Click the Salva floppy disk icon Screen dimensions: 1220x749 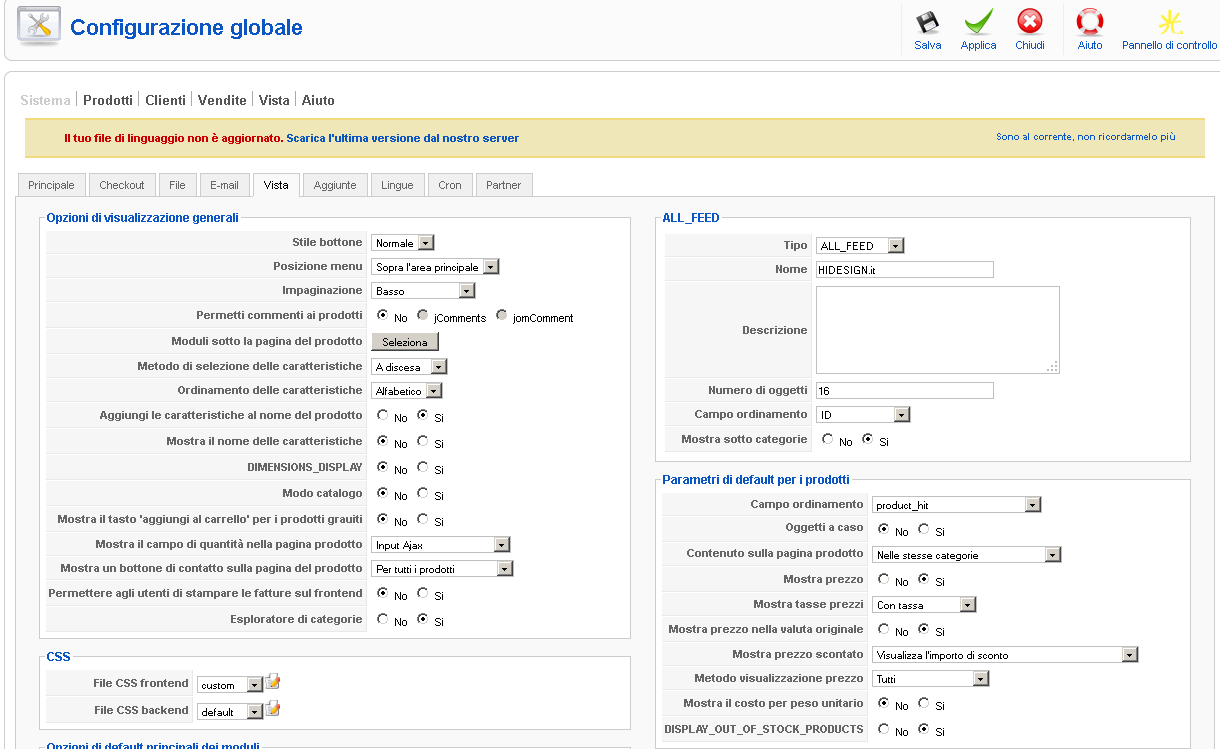(x=927, y=23)
